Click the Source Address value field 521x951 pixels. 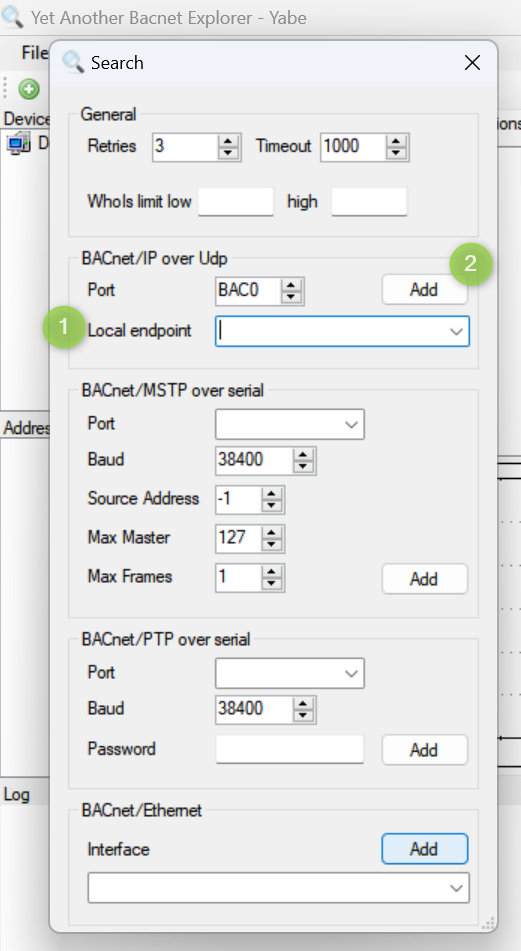point(238,499)
